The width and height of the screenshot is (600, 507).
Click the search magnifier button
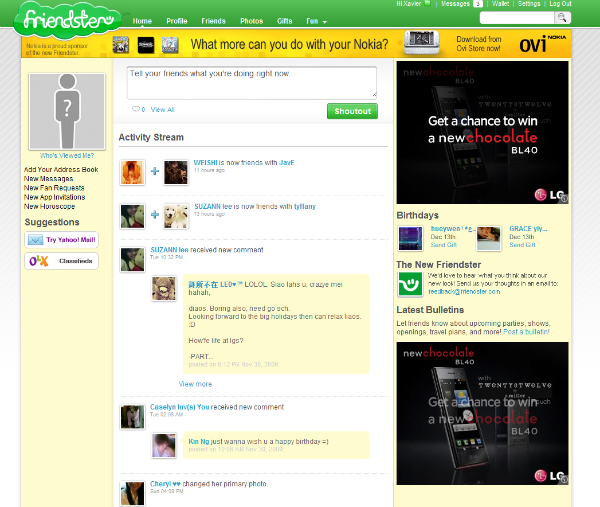click(563, 18)
